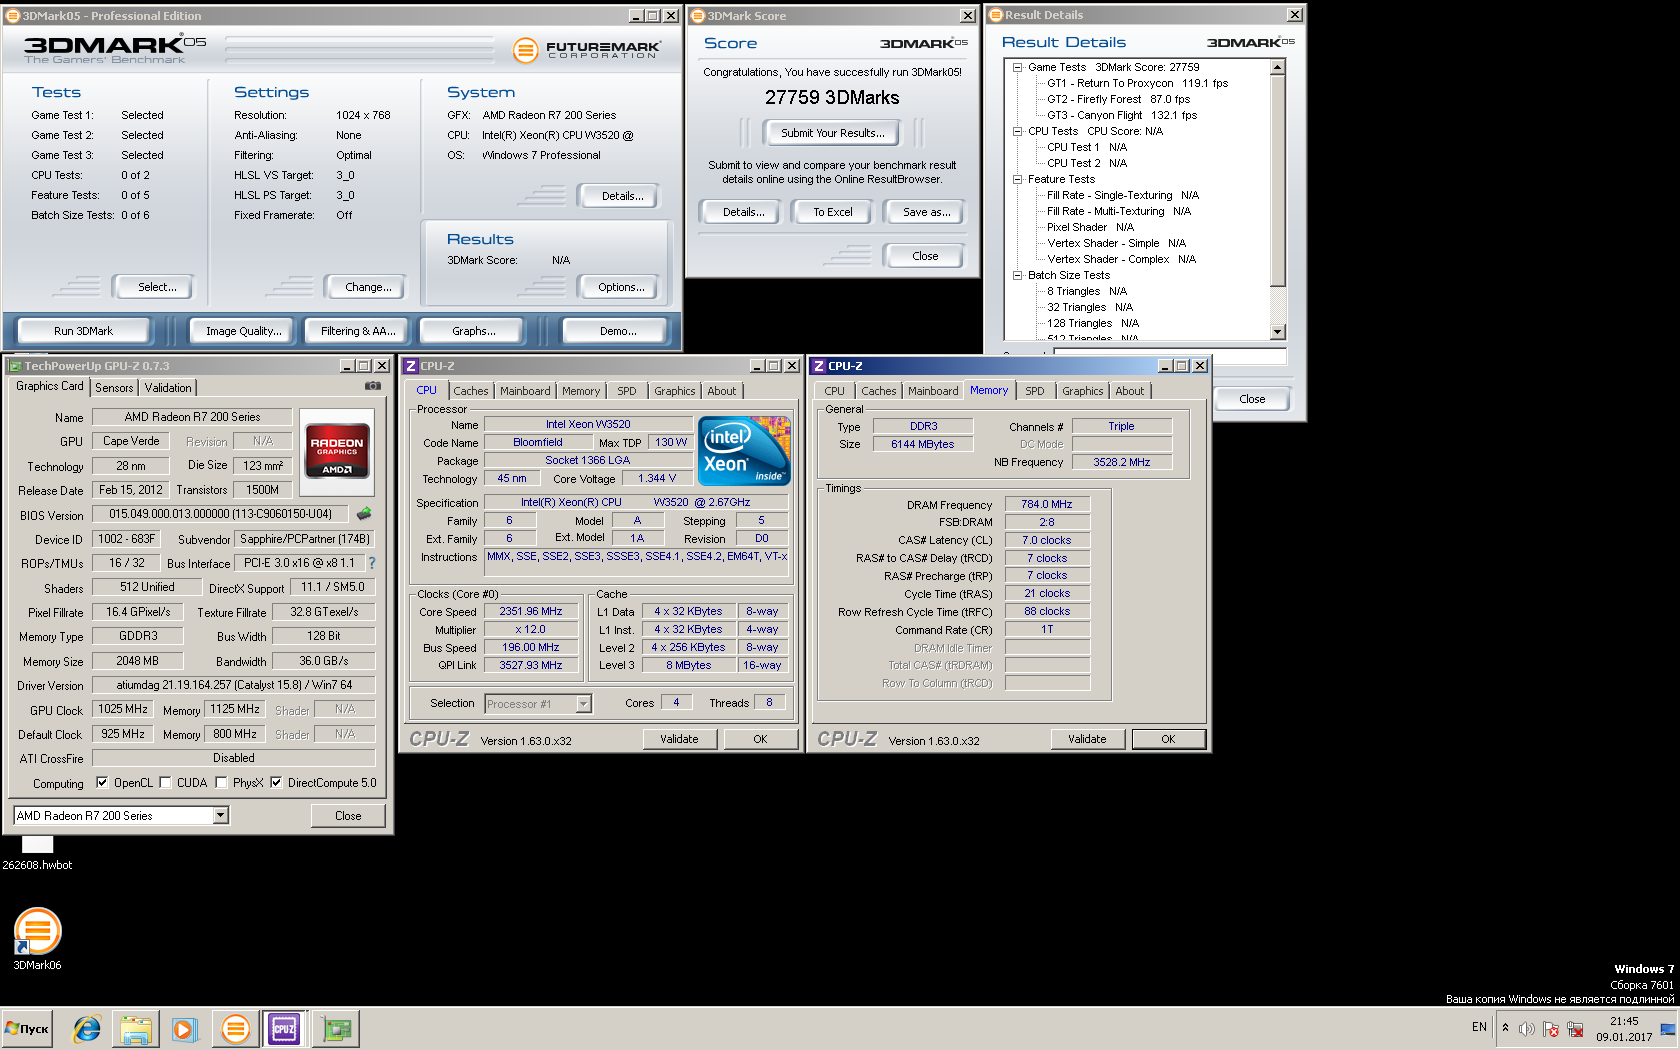
Task: Open the AMD Radeon R7 200 Series dropdown
Action: [x=220, y=816]
